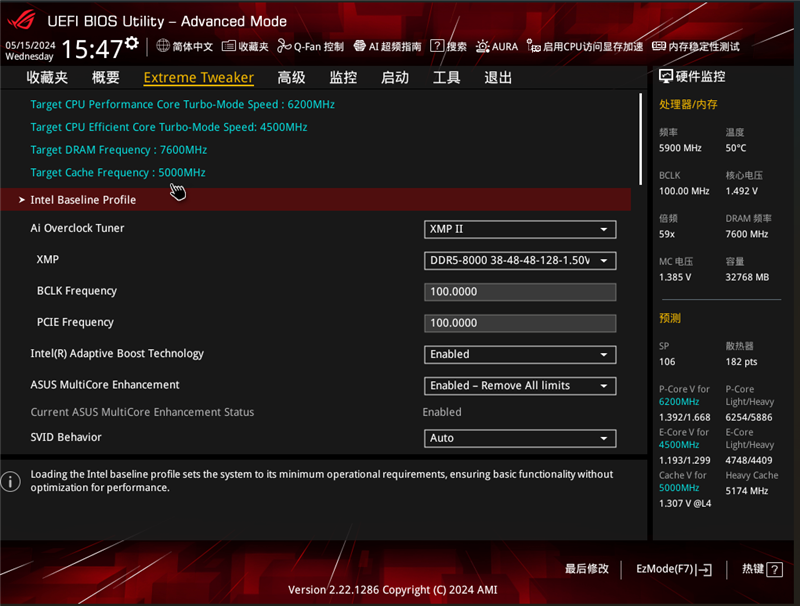Select the PCIE Frequency label
Screen dimensions: 800x606
pos(75,322)
